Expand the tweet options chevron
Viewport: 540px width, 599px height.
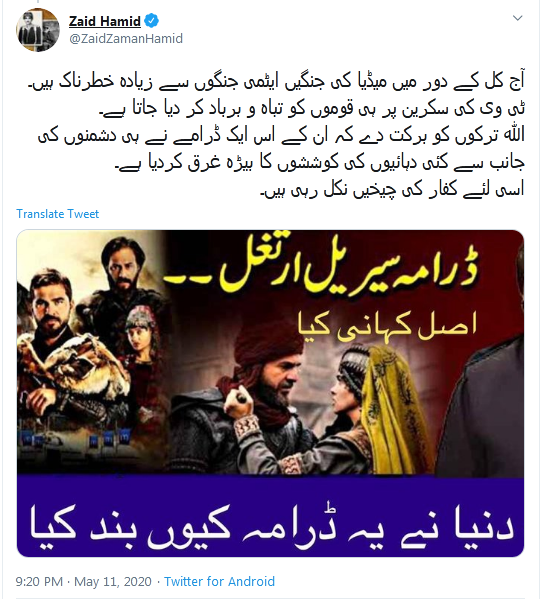[x=517, y=18]
